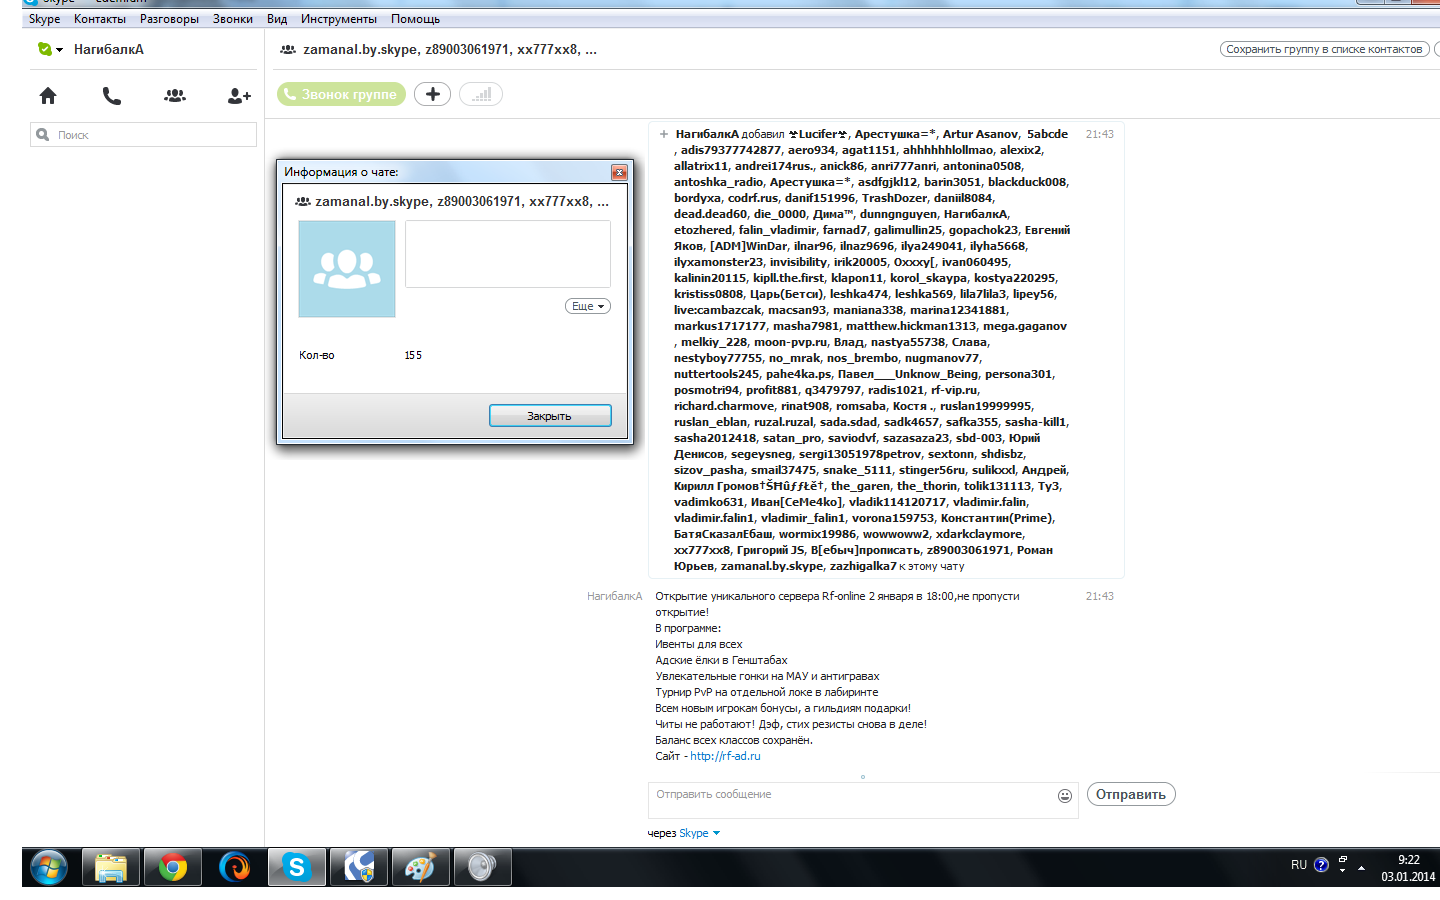Screen dimensions: 1440x900
Task: Click the RU language indicator
Action: (1299, 865)
